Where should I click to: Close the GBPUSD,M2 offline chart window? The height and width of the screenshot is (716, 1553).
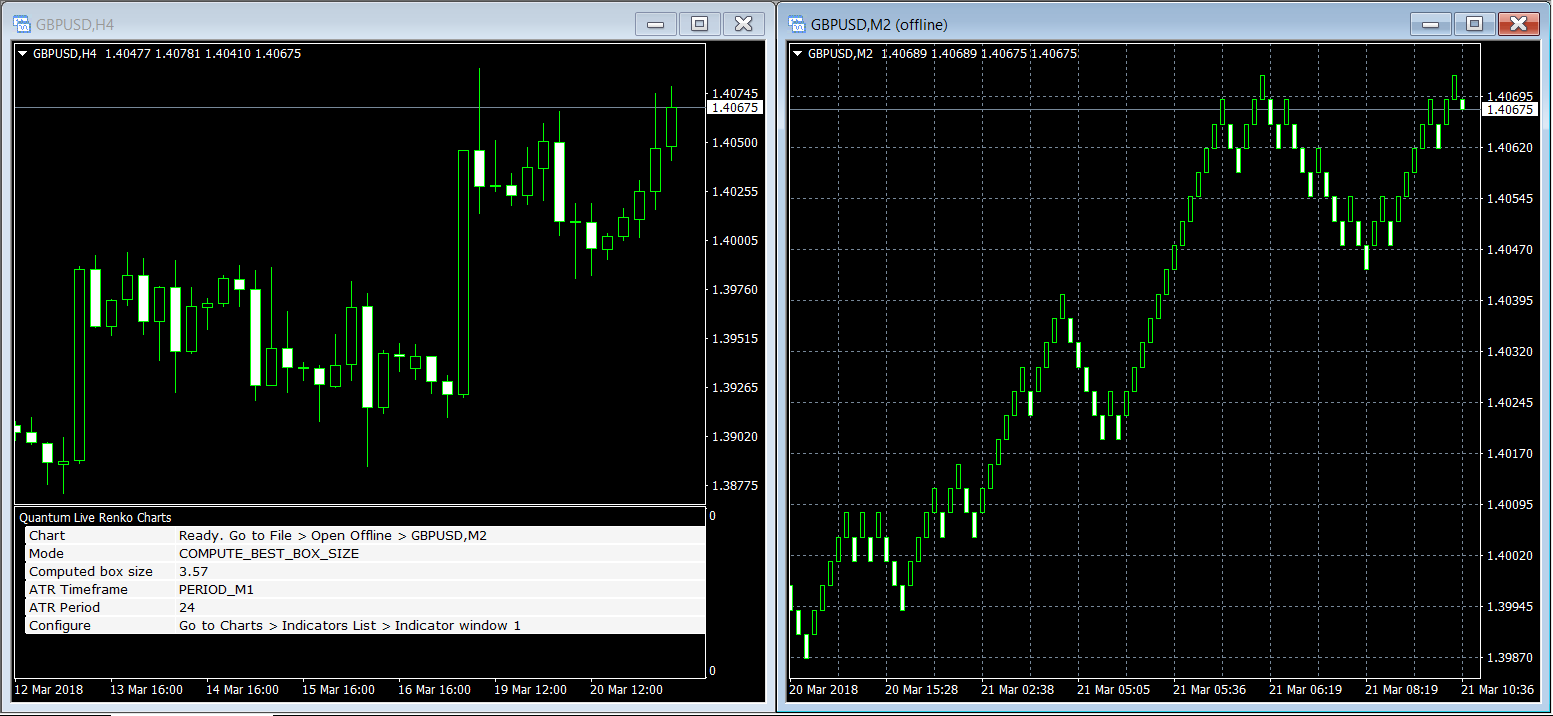(x=1519, y=24)
